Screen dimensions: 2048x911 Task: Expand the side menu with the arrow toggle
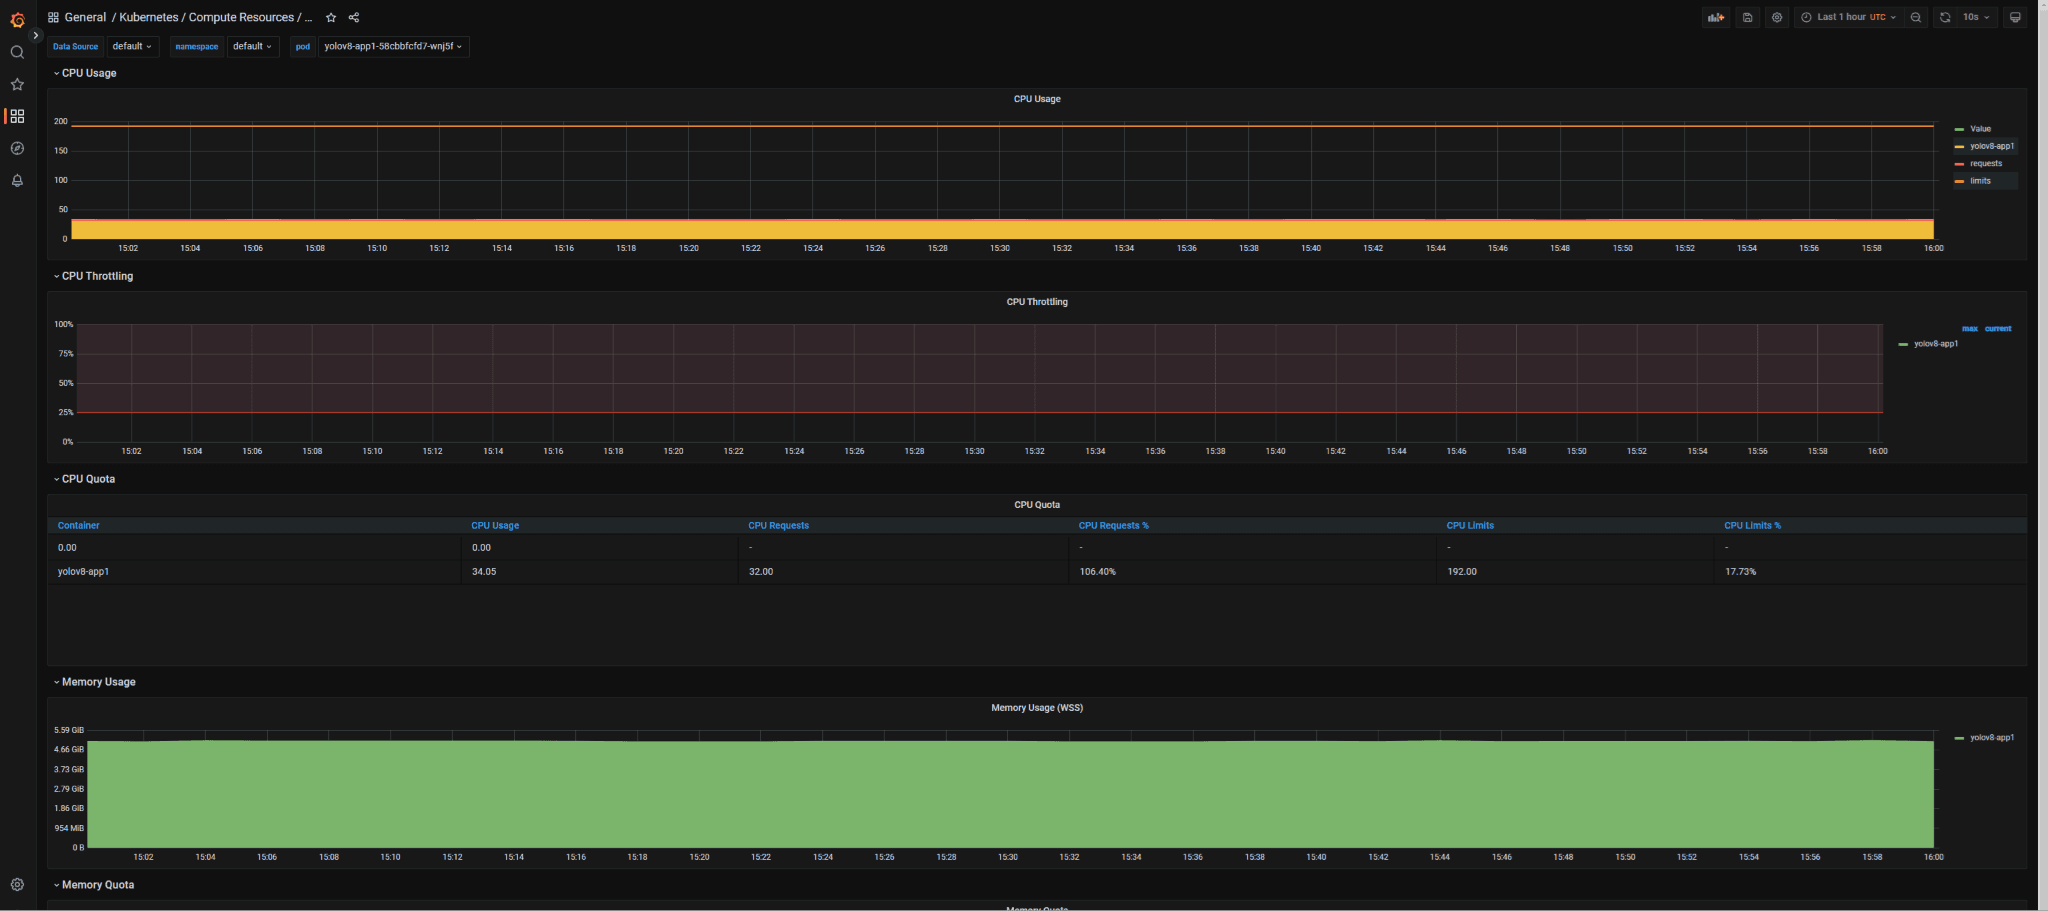[36, 35]
